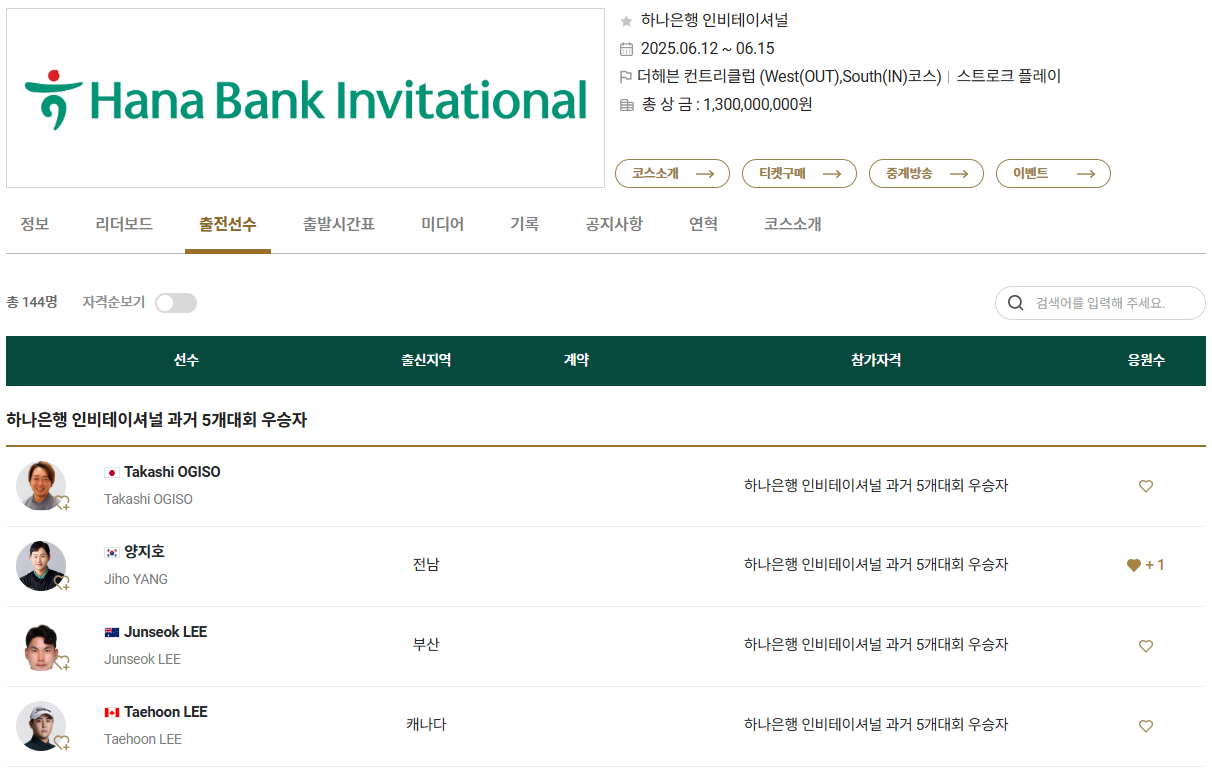Like Takashi OGISO with heart icon
The image size is (1212, 773).
(x=1146, y=486)
